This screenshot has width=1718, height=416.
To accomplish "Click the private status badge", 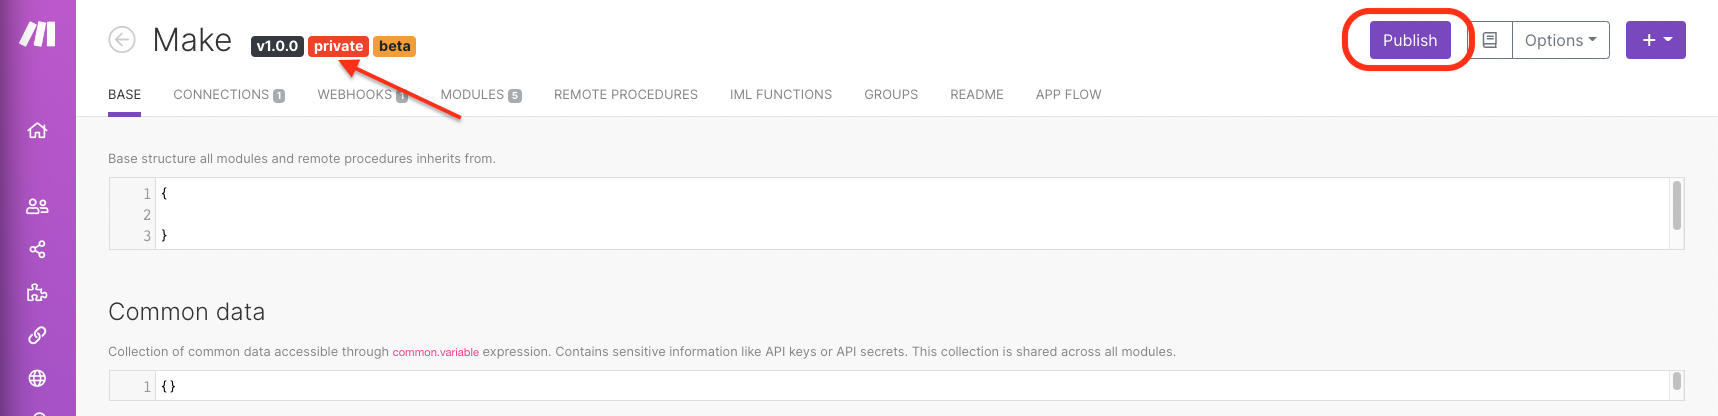I will coord(338,46).
